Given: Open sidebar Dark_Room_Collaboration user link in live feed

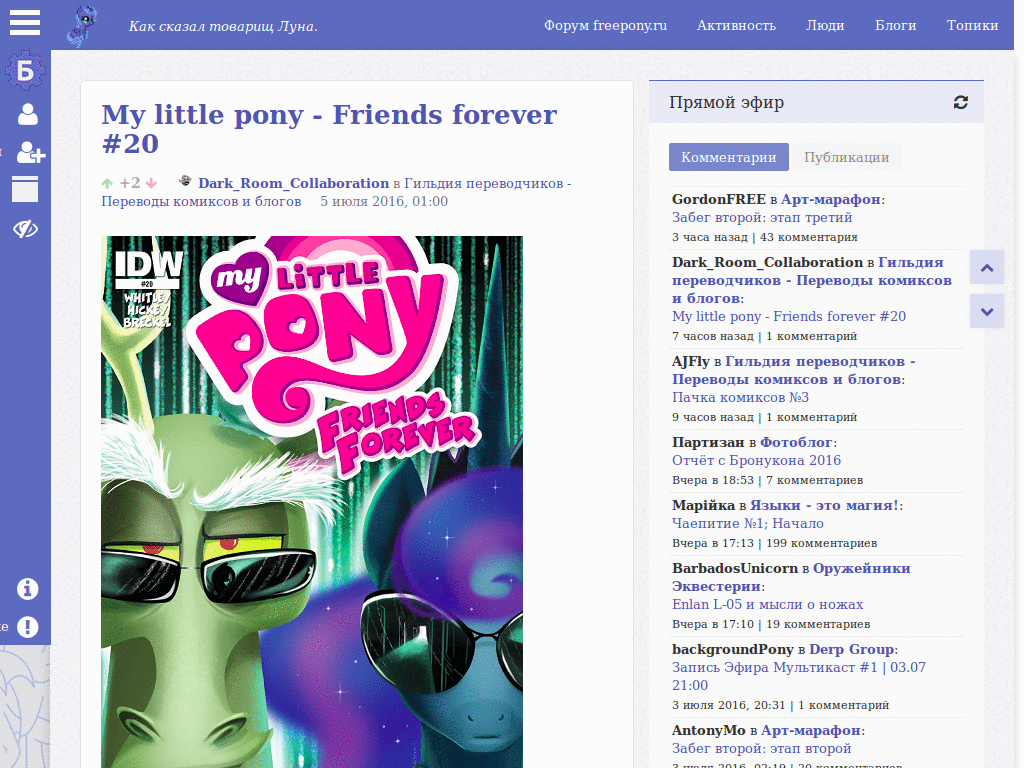Looking at the screenshot, I should (767, 263).
